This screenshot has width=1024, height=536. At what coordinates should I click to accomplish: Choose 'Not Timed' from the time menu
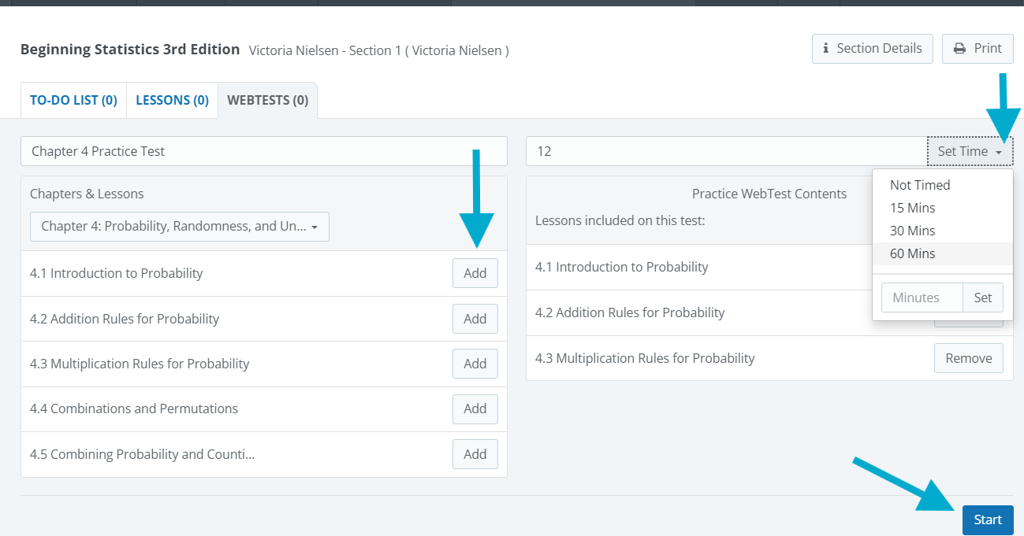(x=920, y=185)
